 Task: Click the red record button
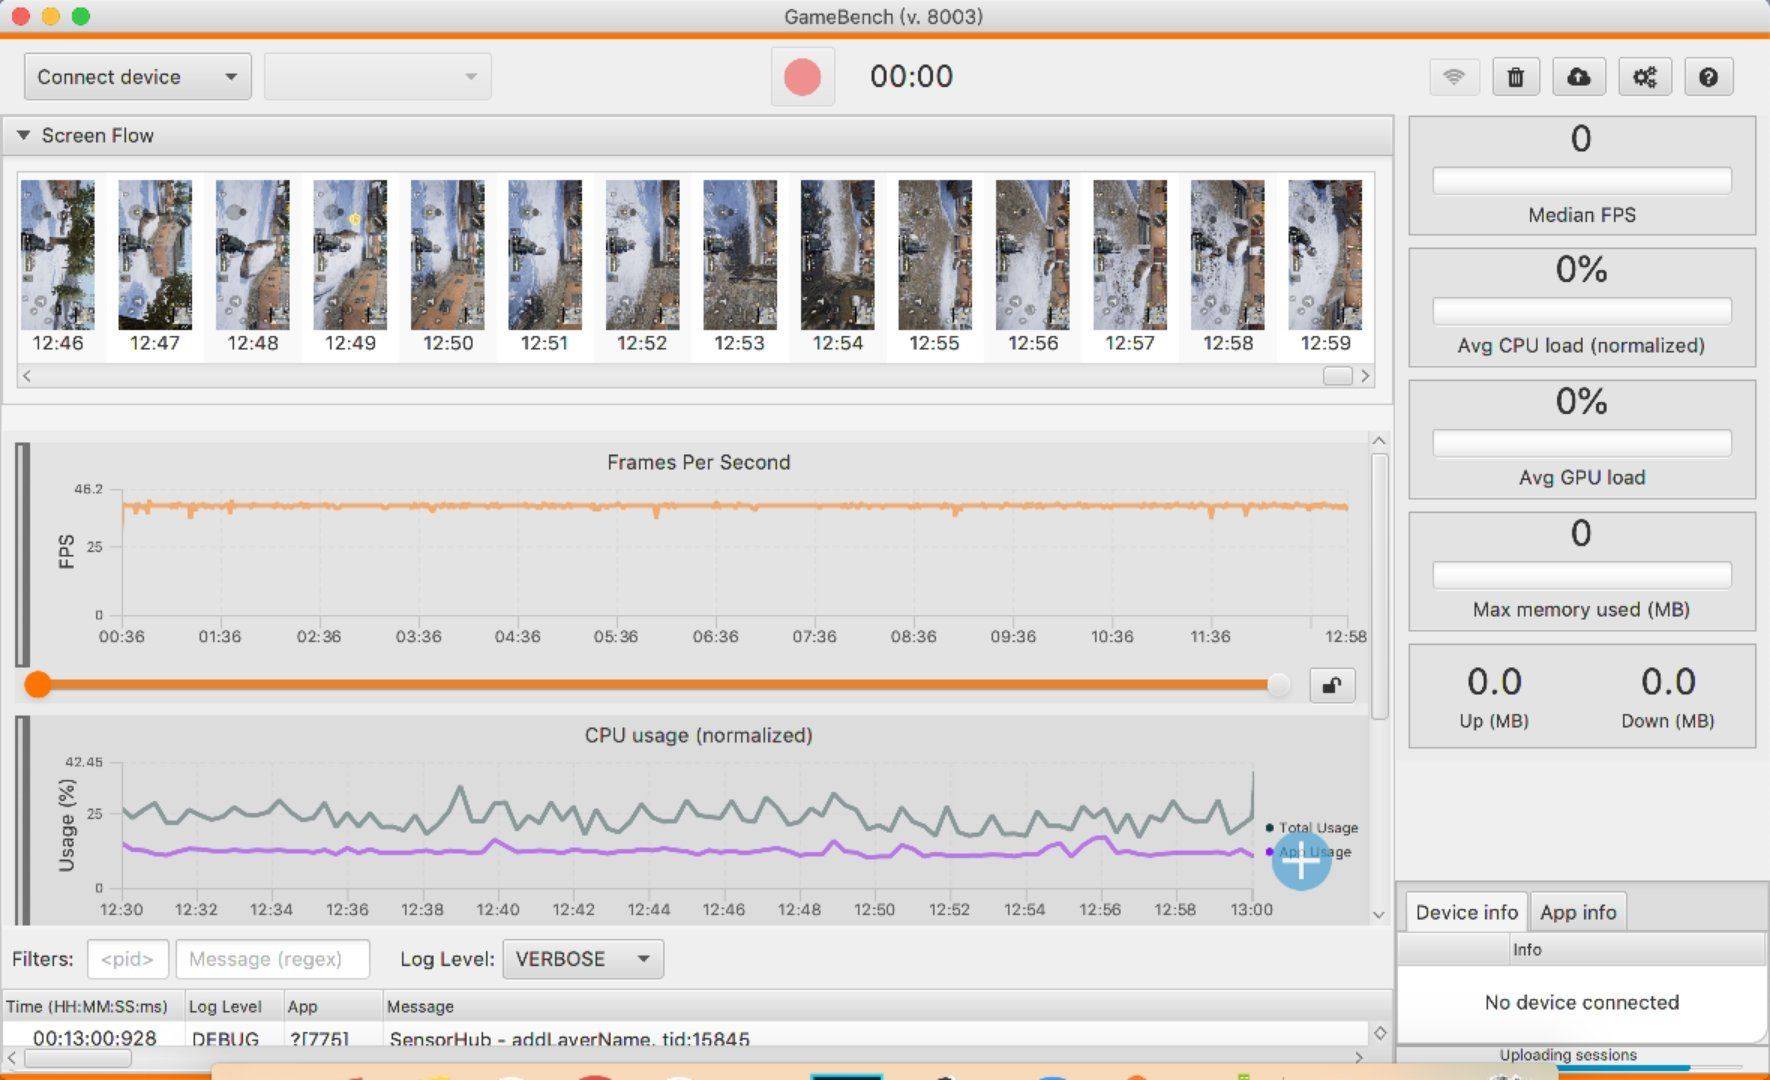(x=802, y=77)
